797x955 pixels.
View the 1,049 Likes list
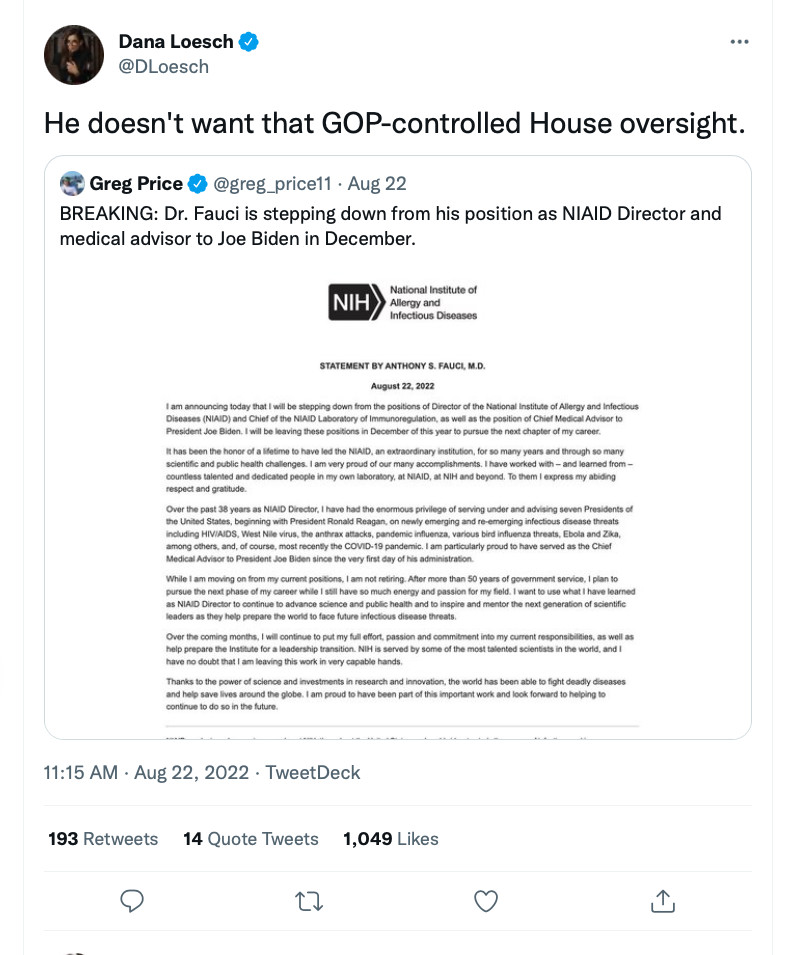tap(390, 839)
